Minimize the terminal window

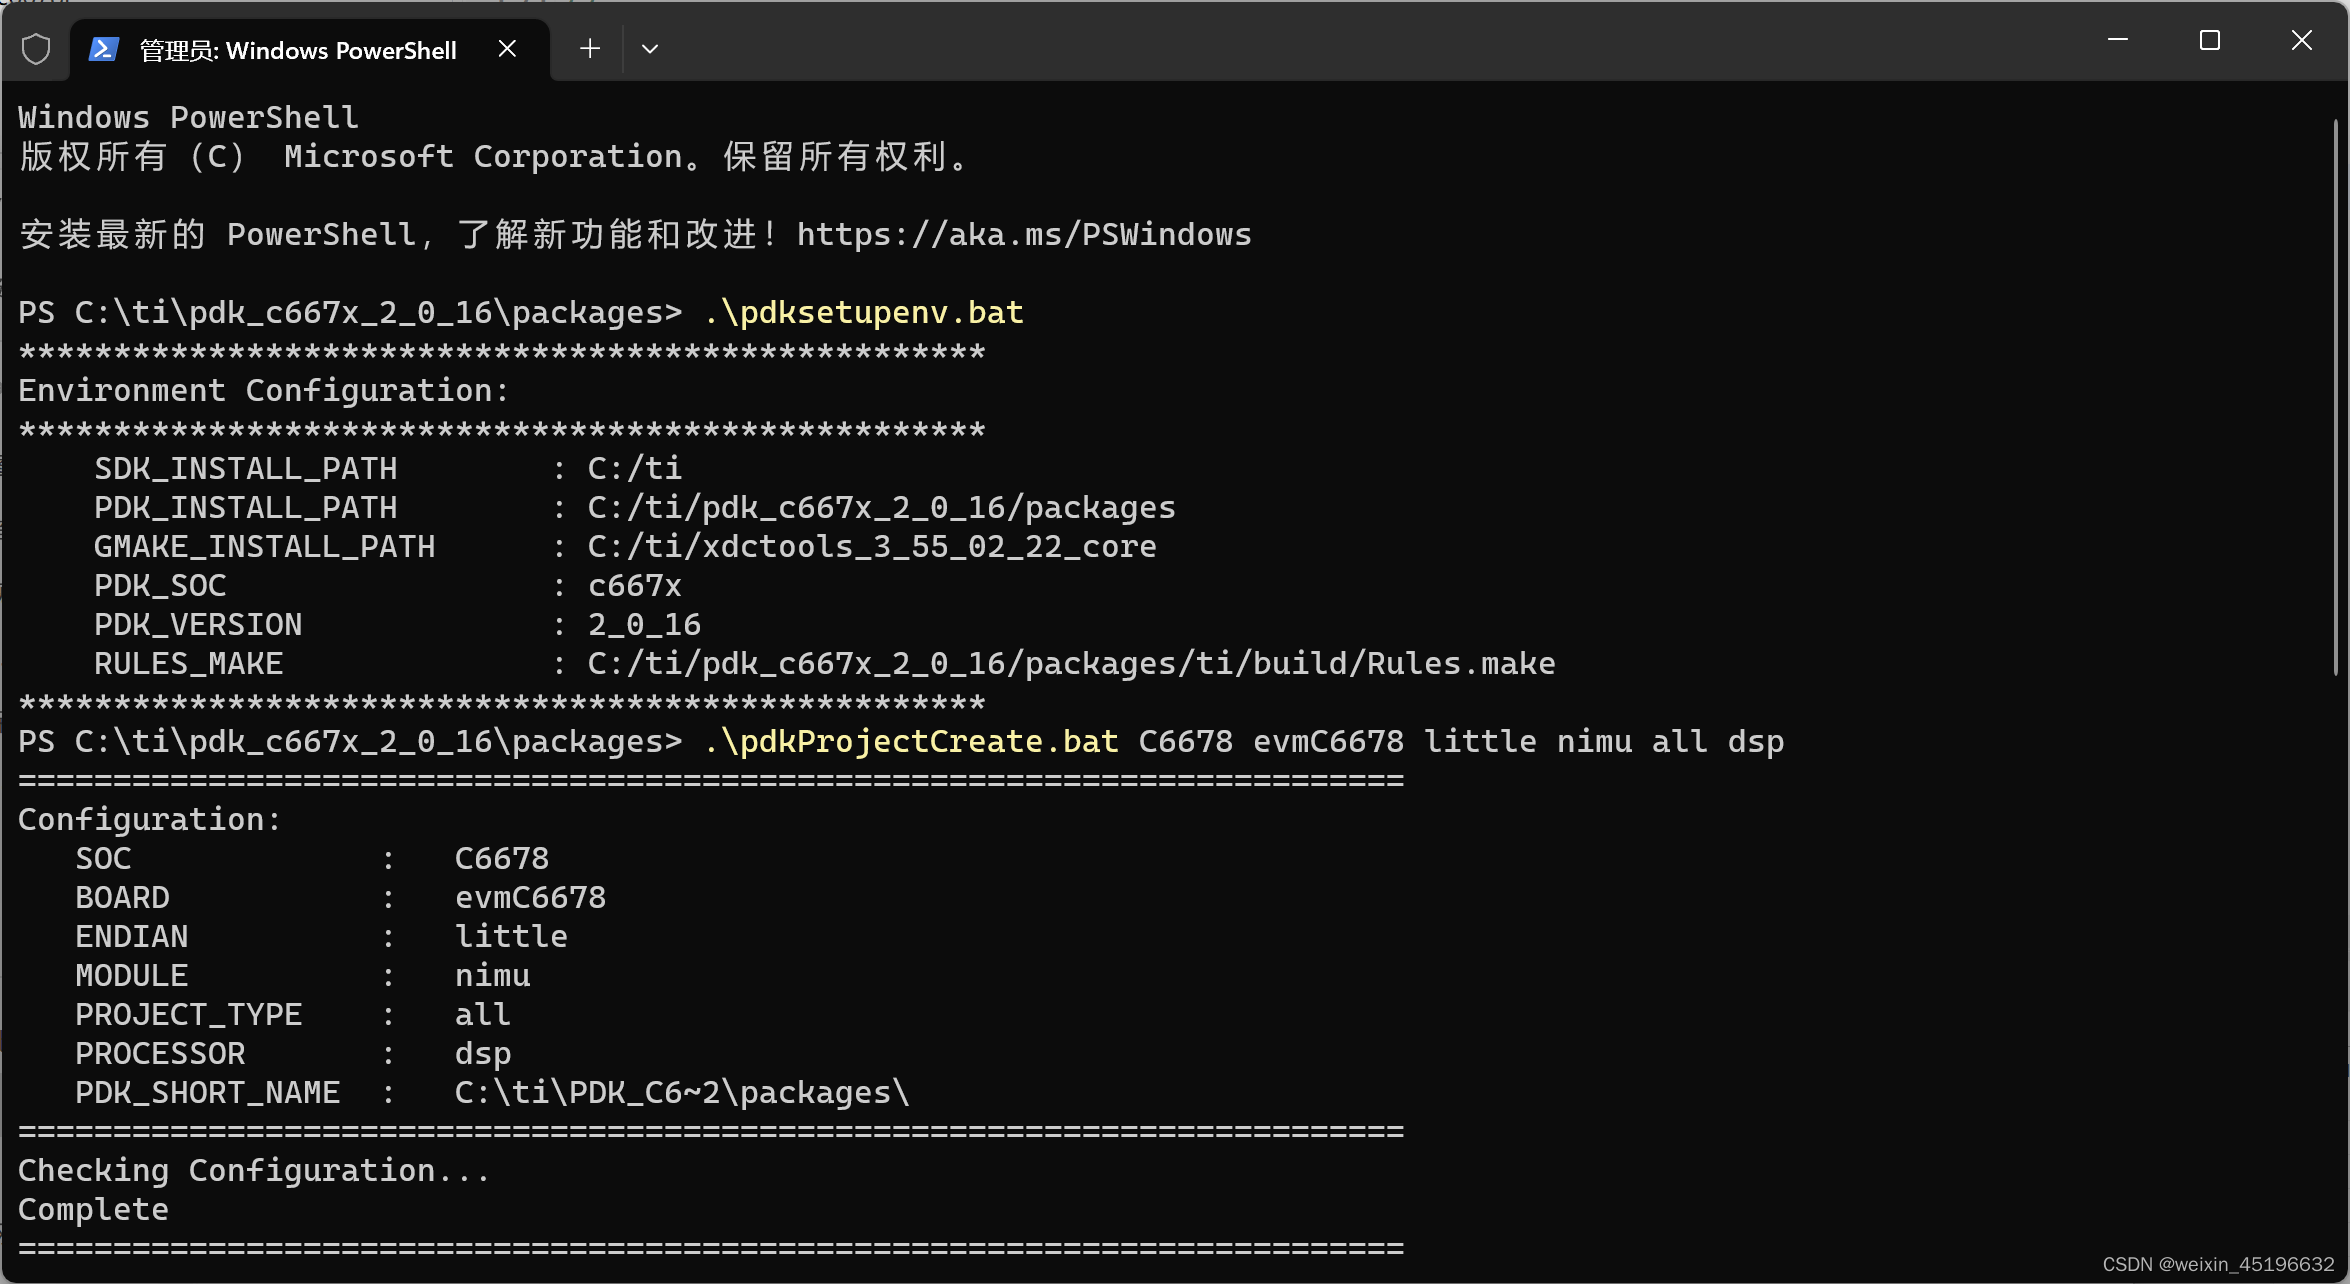tap(2118, 40)
